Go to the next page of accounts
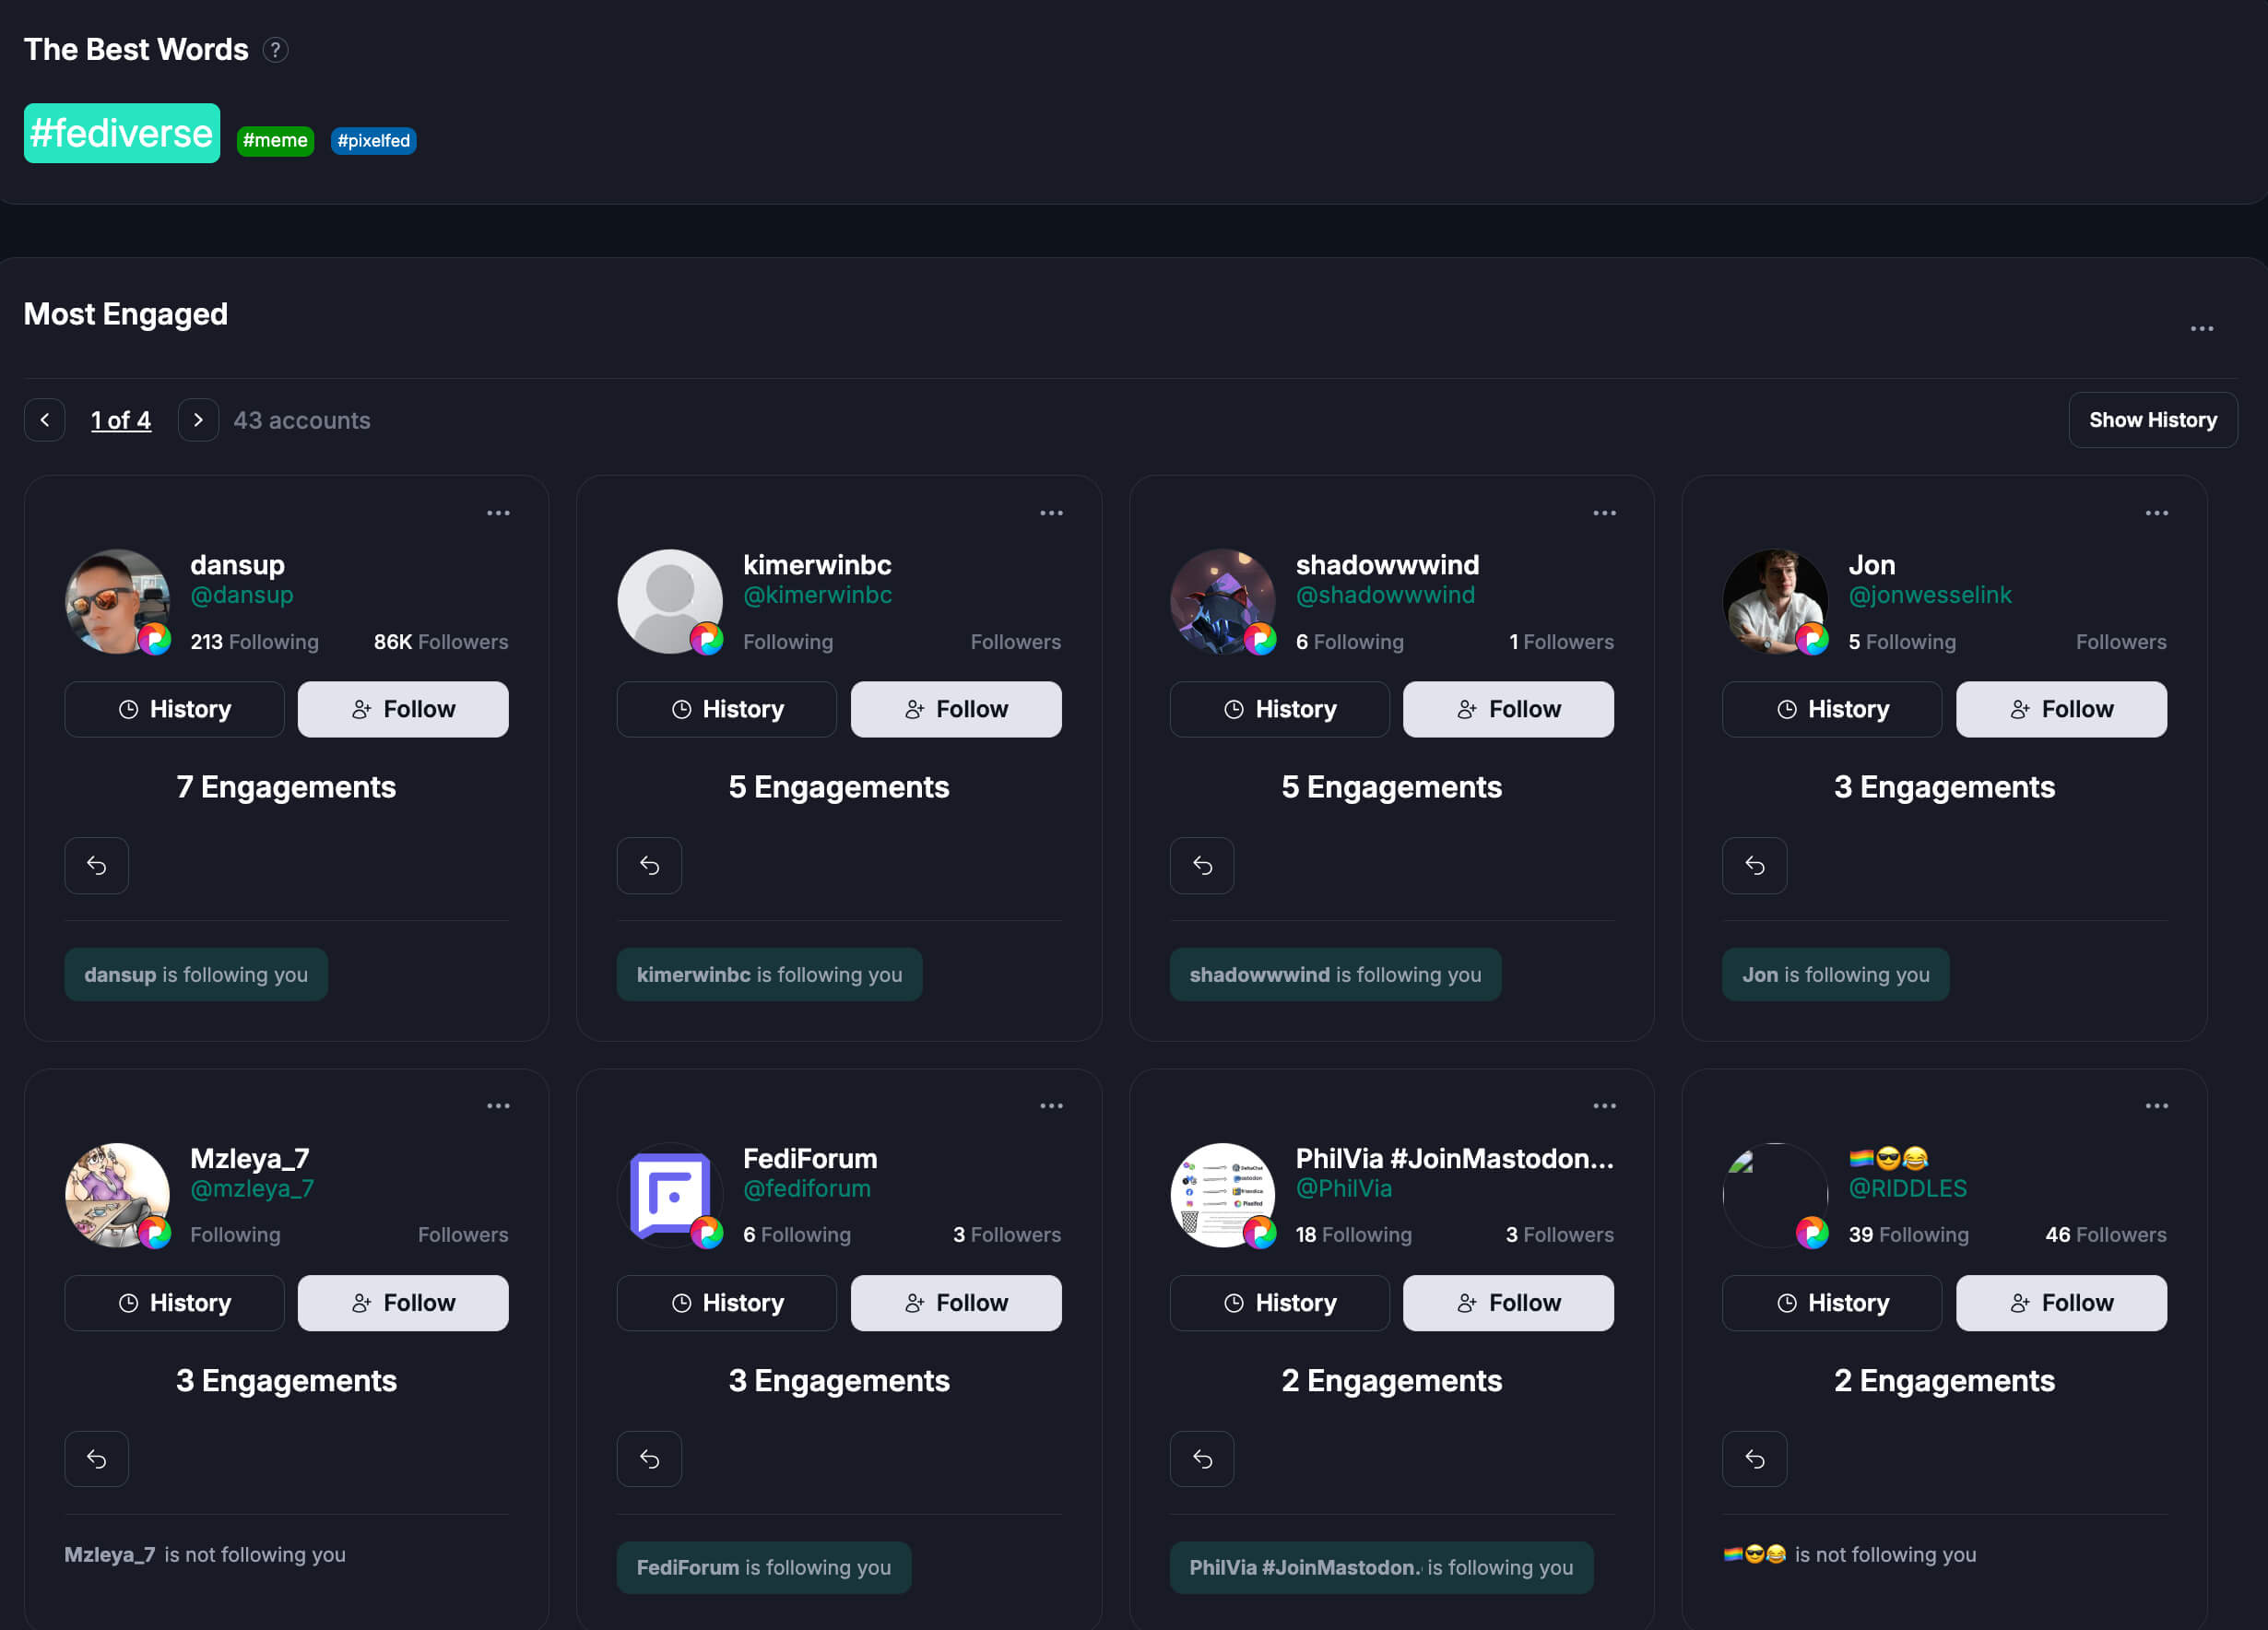The height and width of the screenshot is (1630, 2268). [x=198, y=420]
